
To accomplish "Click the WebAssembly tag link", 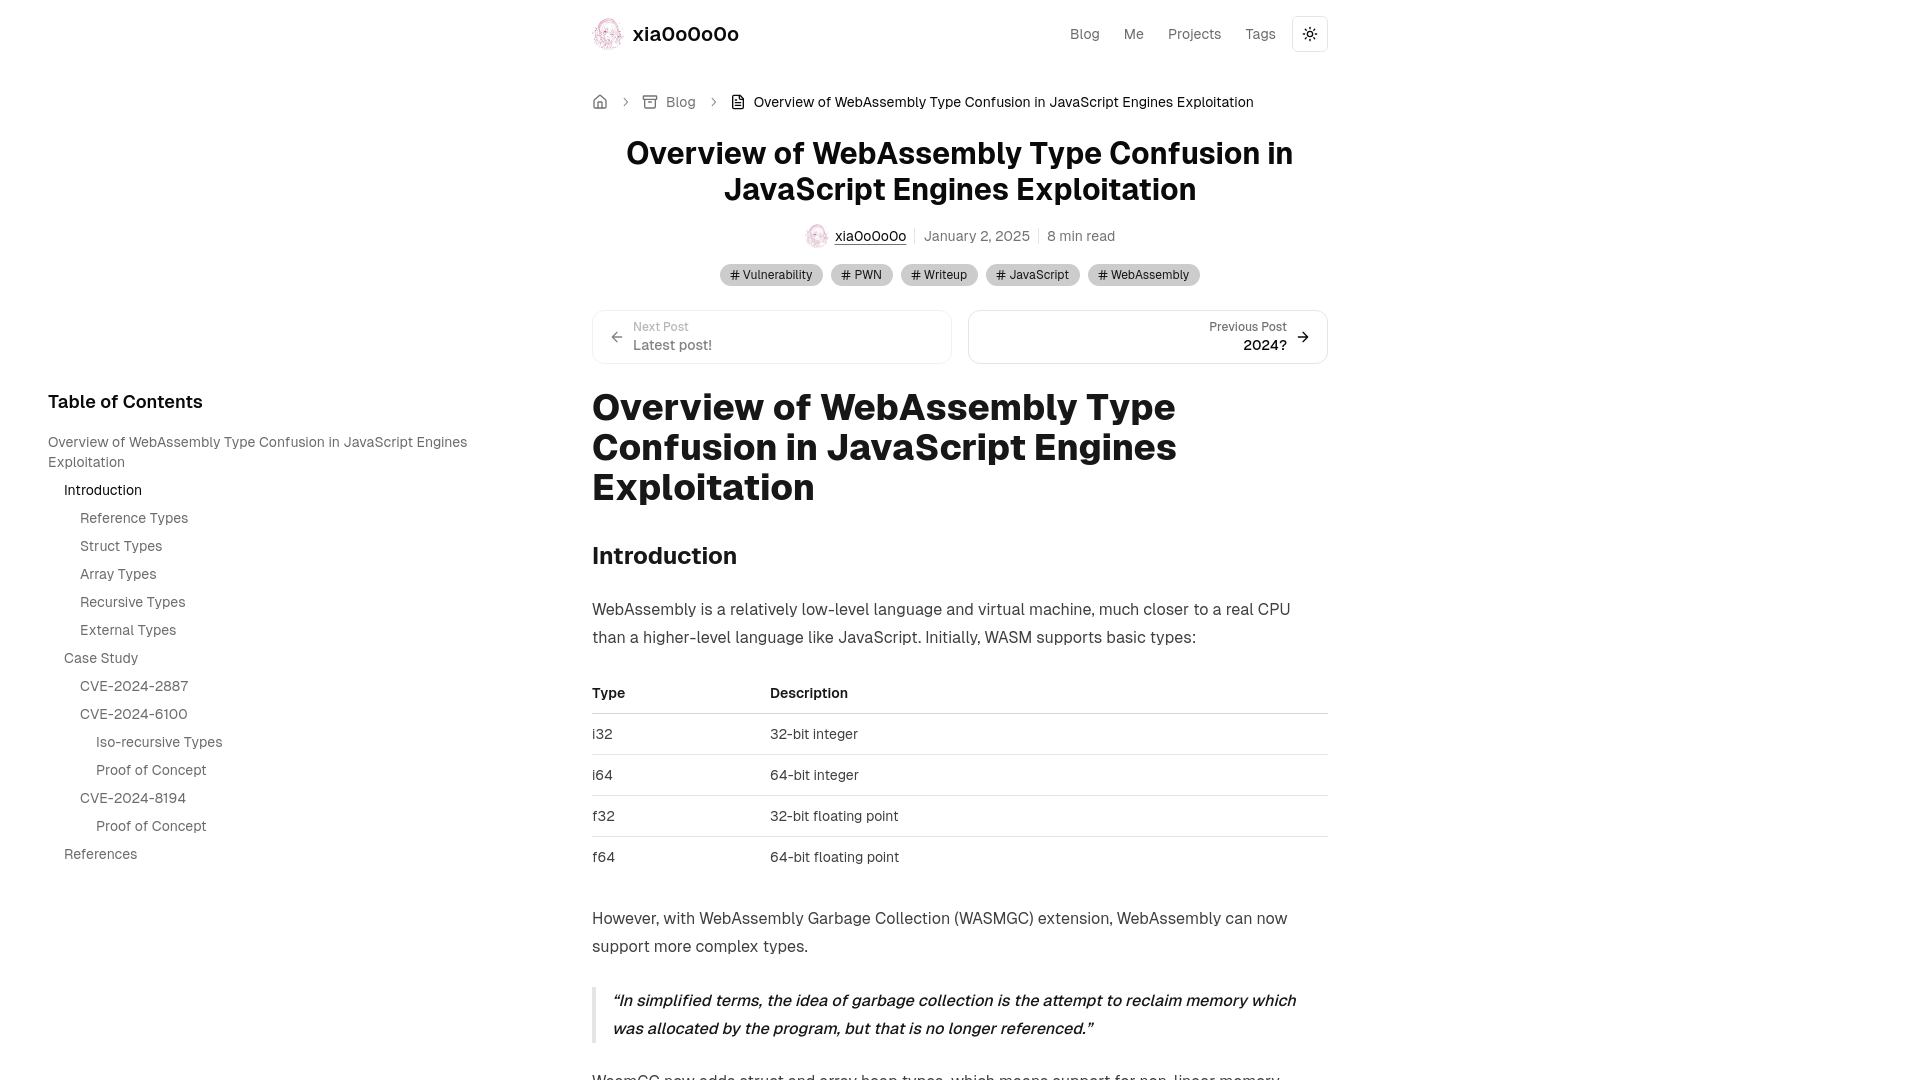I will (x=1143, y=274).
